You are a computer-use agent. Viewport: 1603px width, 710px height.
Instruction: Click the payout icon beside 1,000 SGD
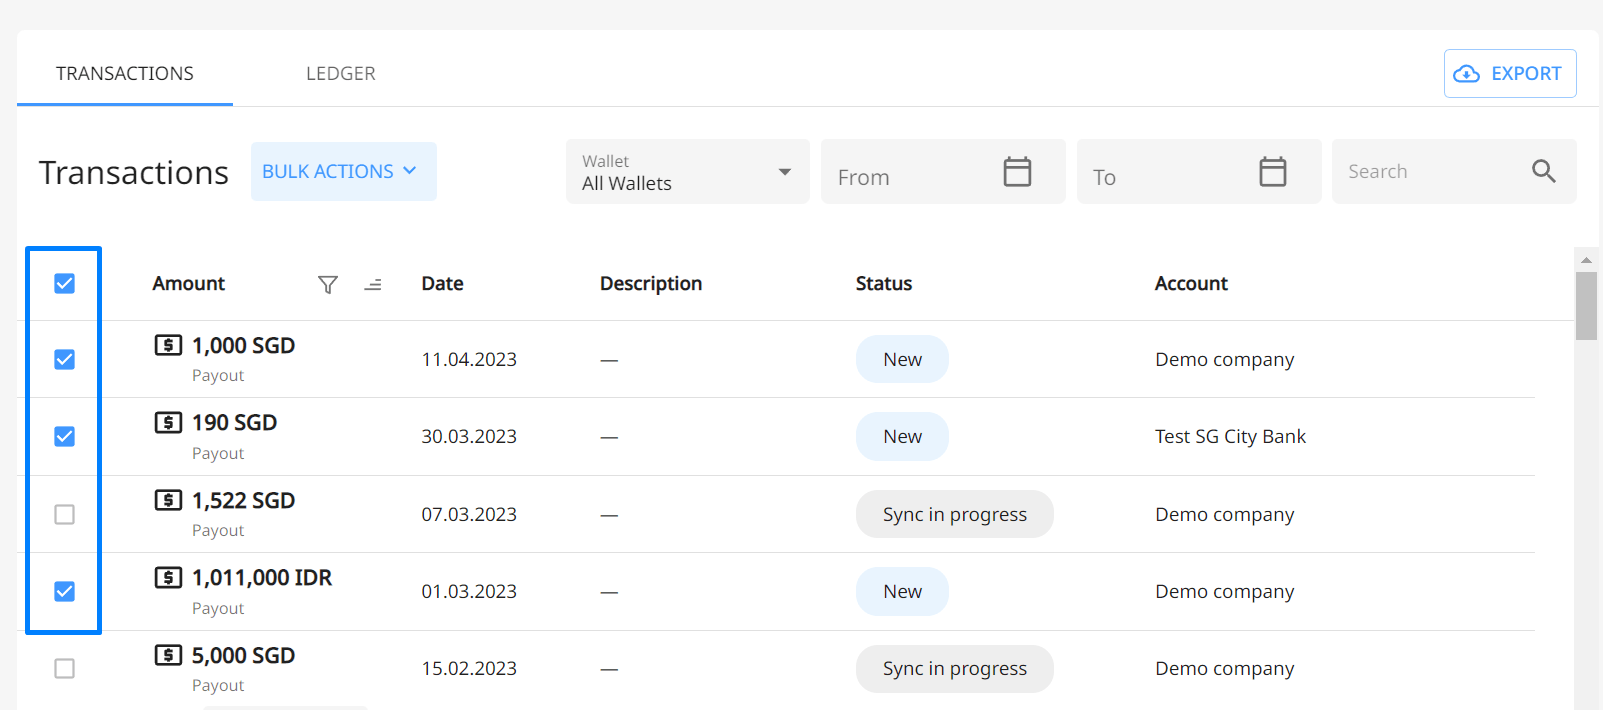[x=168, y=345]
